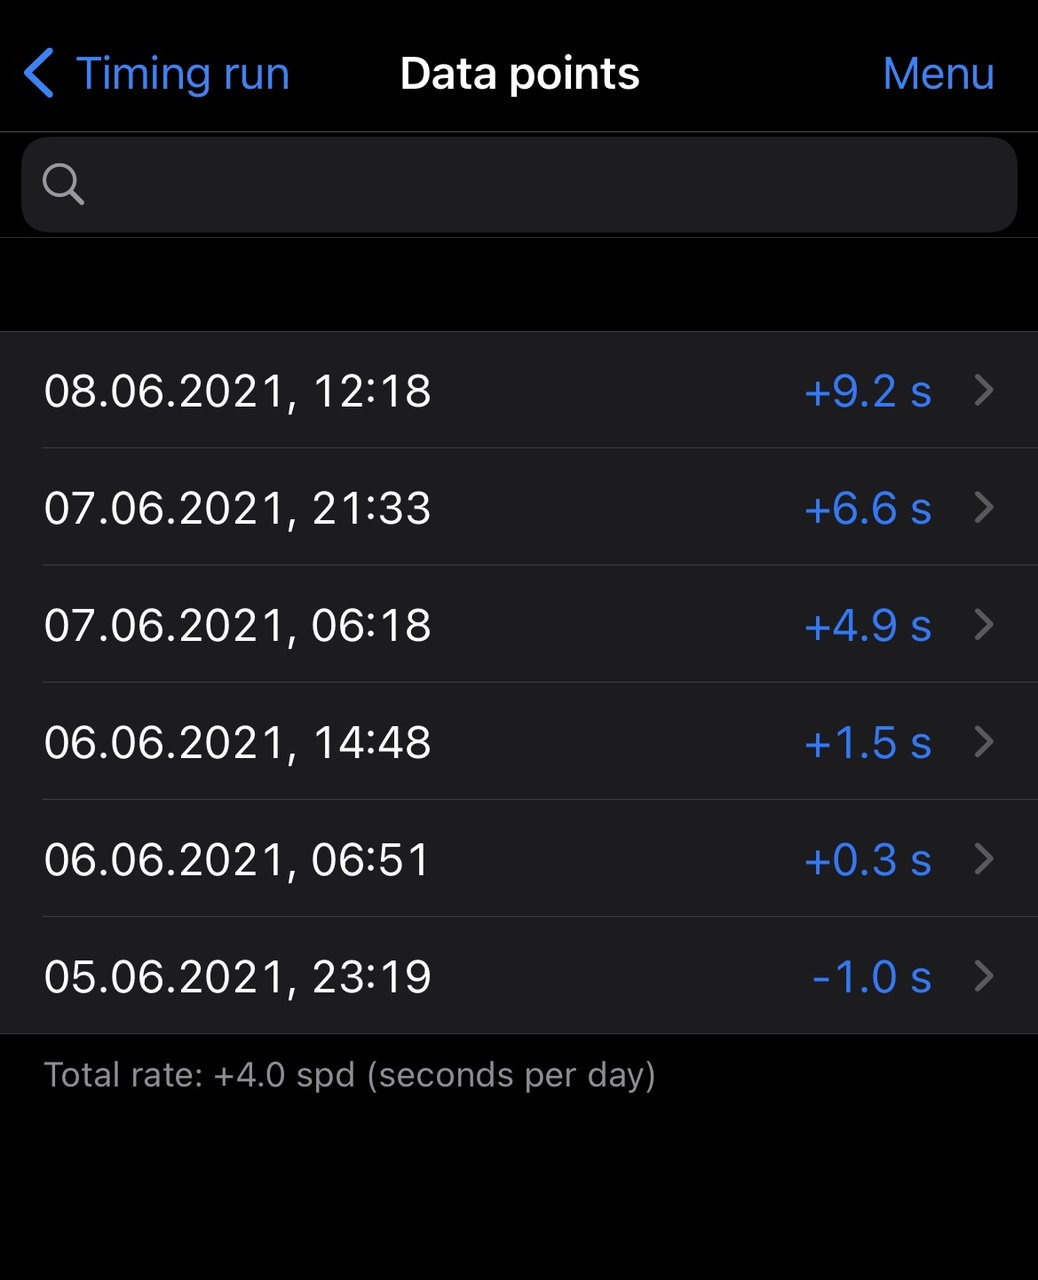
Task: Expand chevron beside the +4.9 s reading
Action: (x=984, y=624)
